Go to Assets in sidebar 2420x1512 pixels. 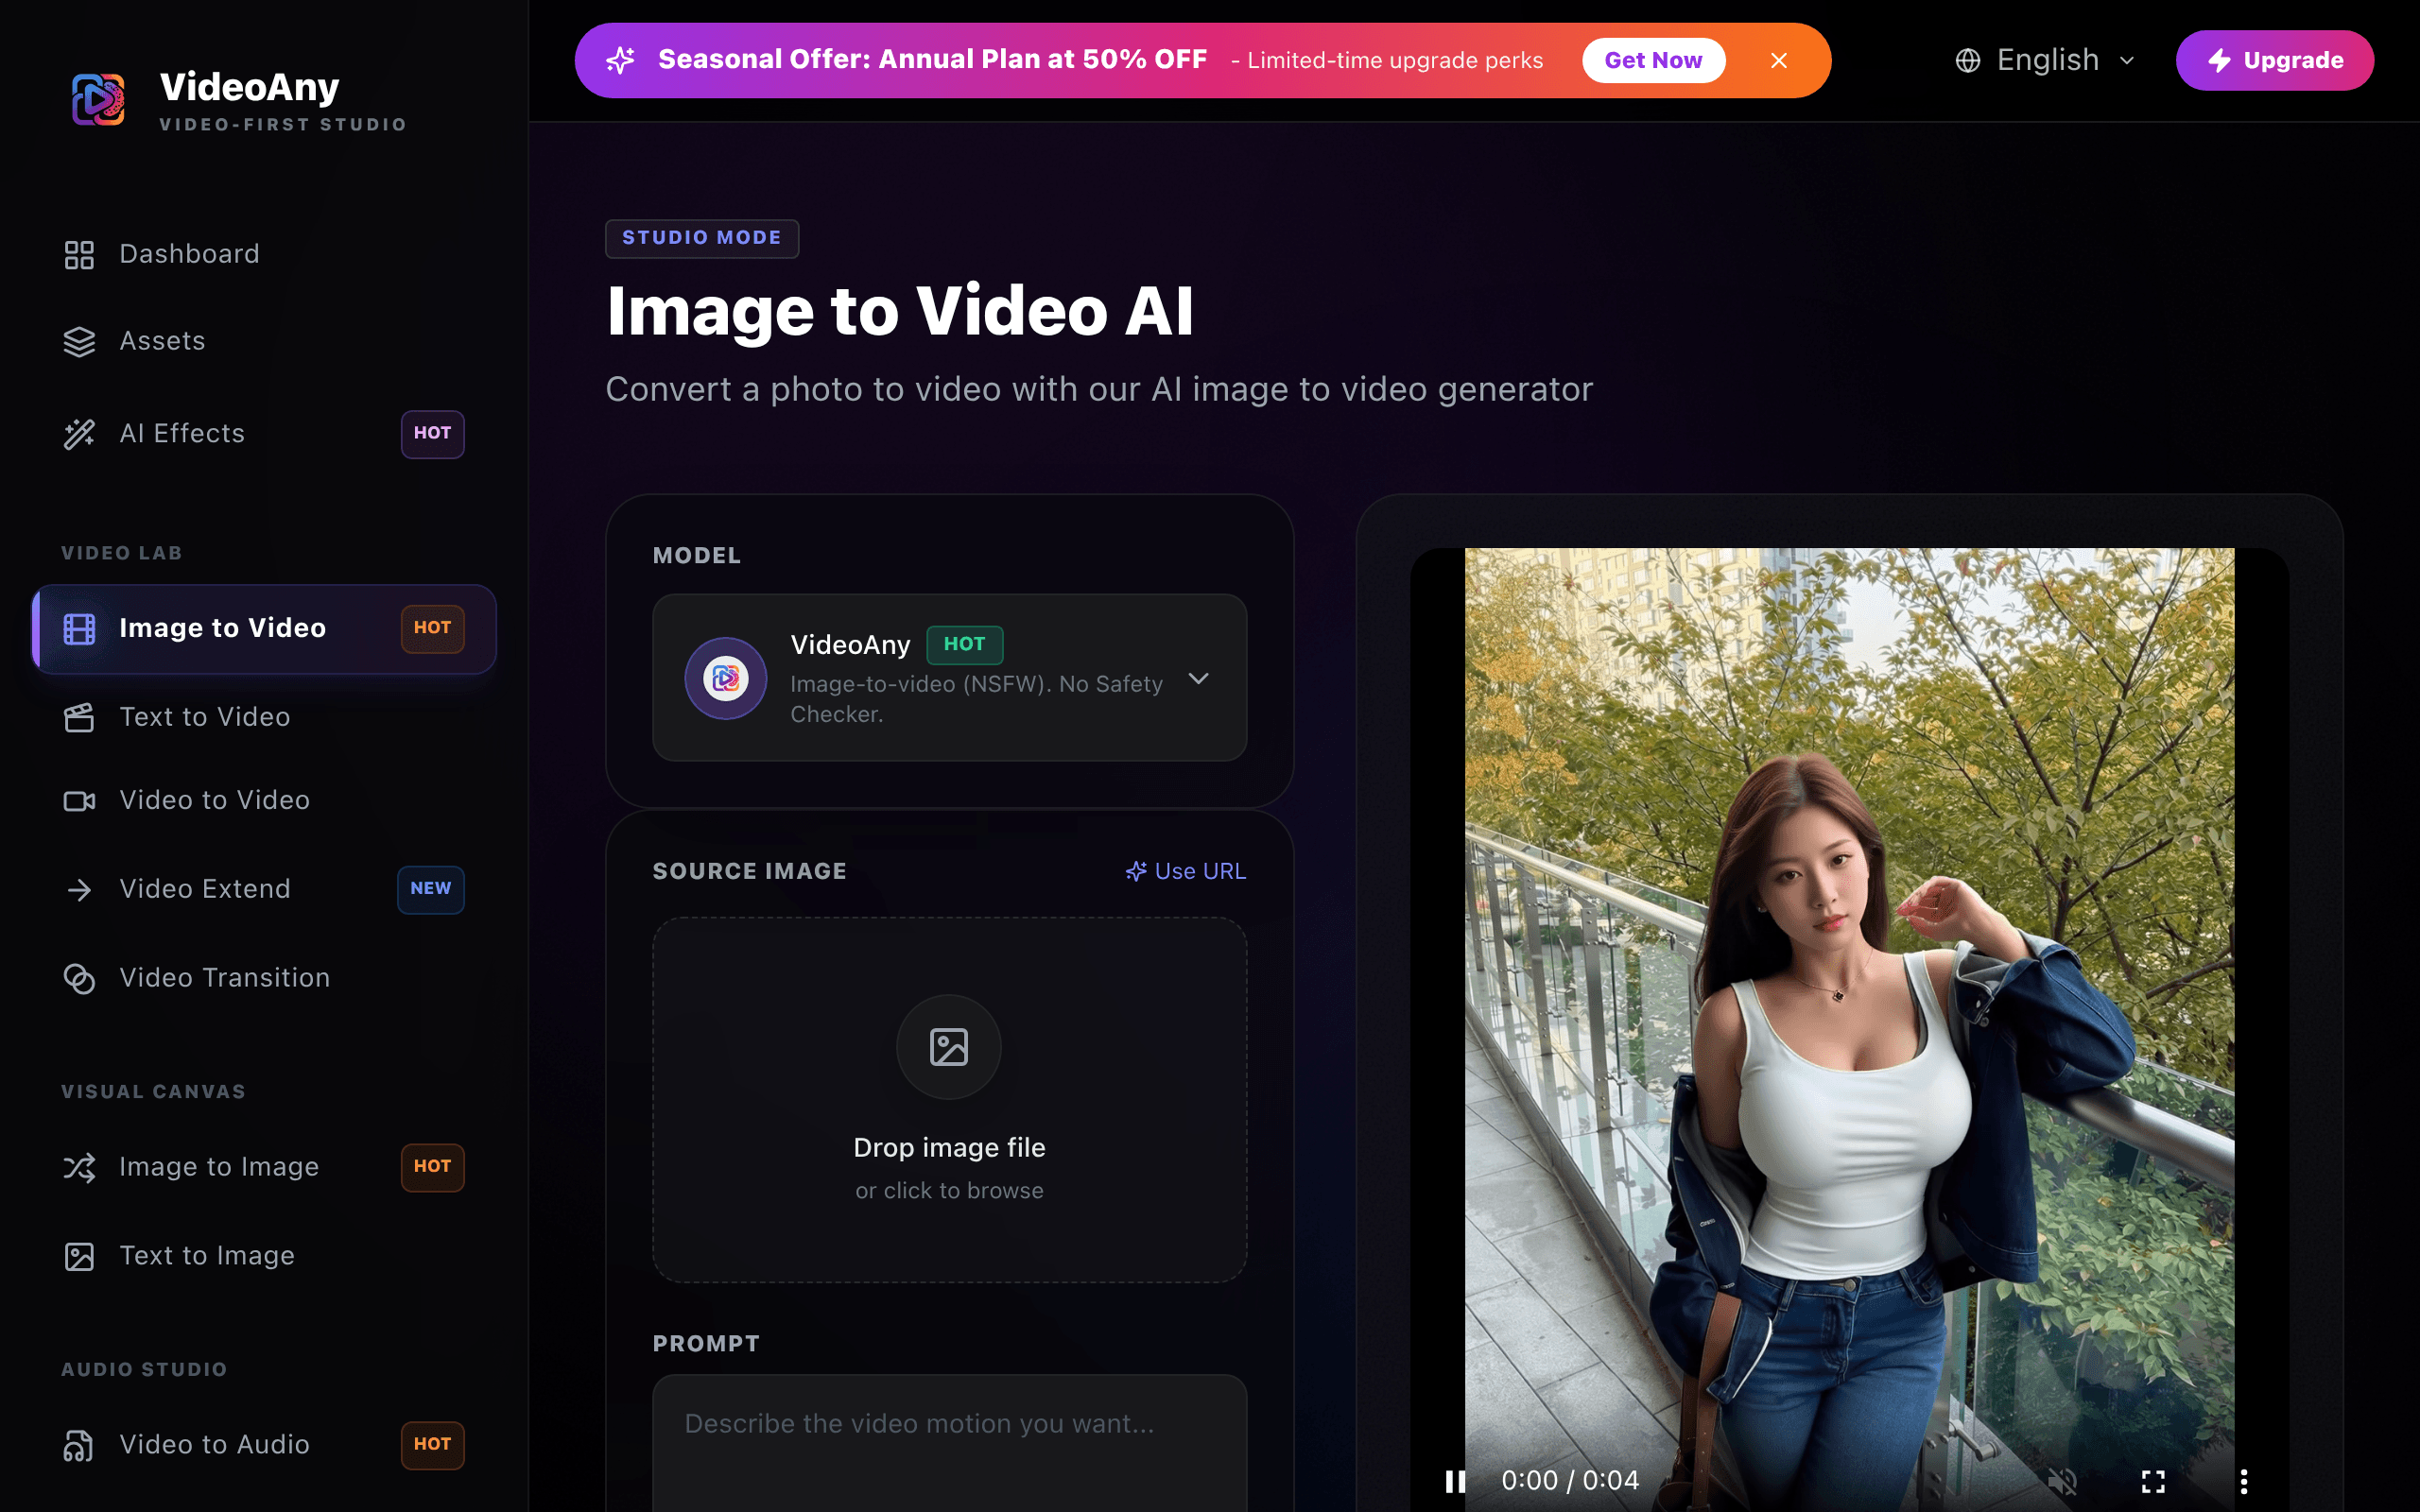point(264,342)
